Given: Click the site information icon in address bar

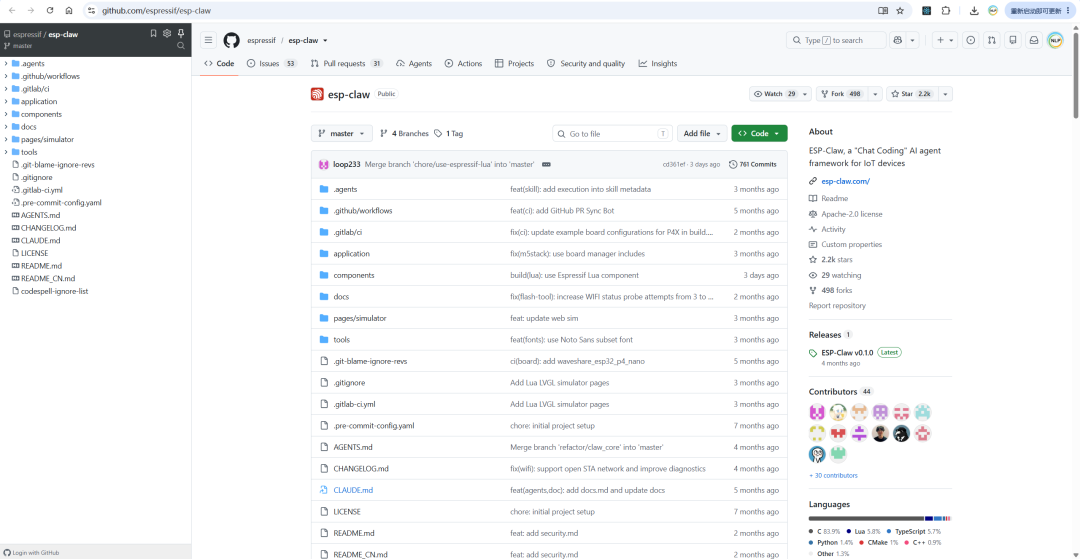Looking at the screenshot, I should [92, 10].
